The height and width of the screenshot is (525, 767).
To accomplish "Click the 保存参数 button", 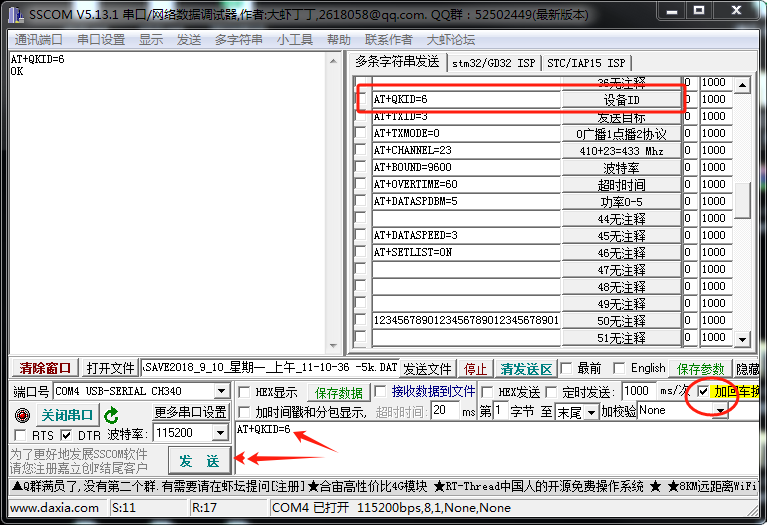I will [700, 368].
